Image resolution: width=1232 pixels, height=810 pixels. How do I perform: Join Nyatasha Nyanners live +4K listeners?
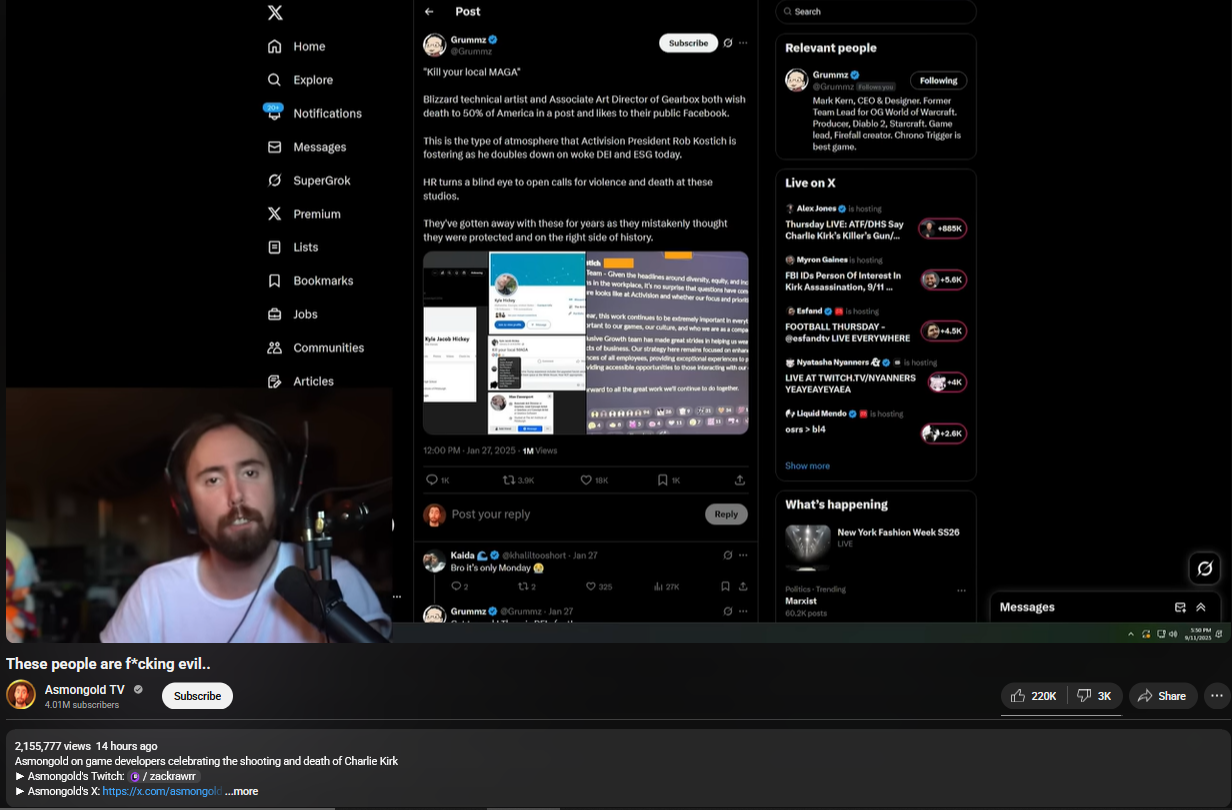pos(946,382)
